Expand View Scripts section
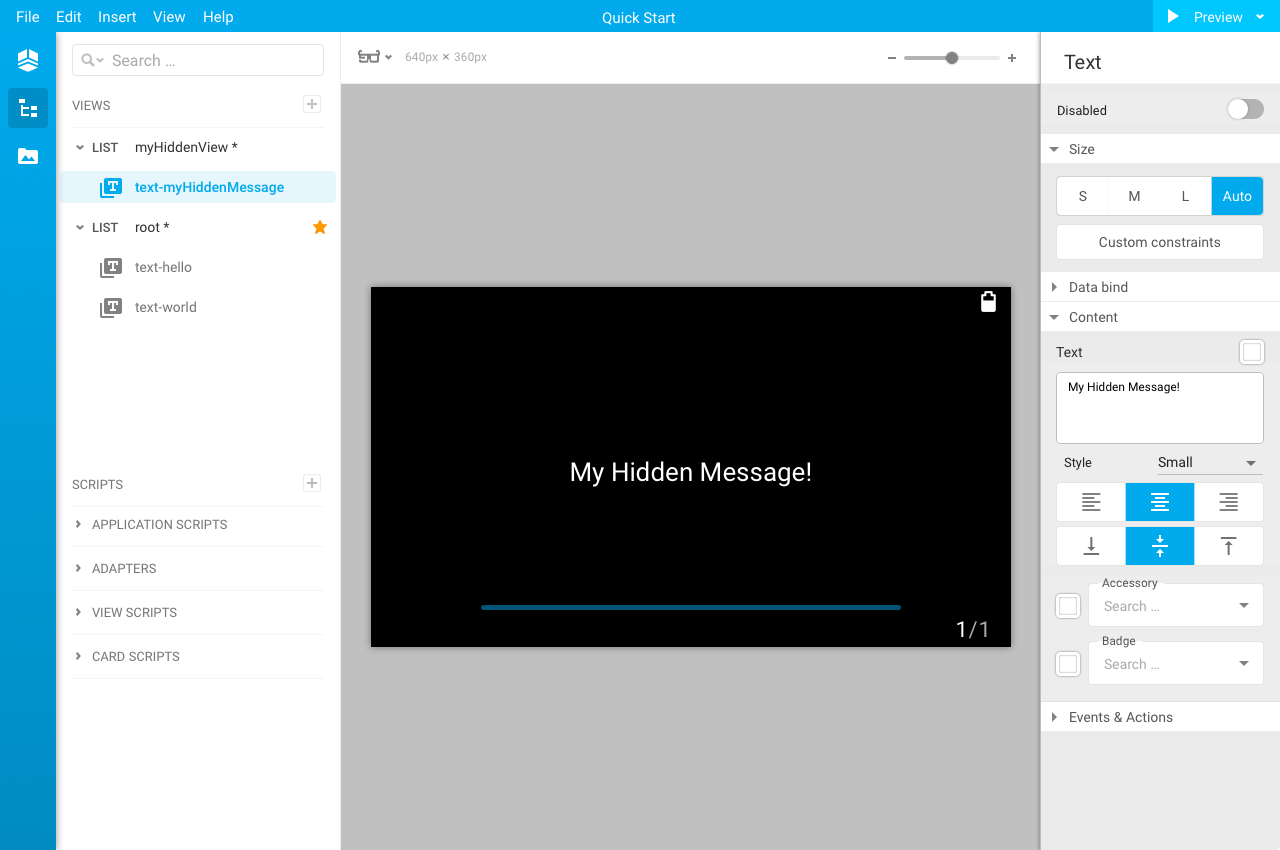The width and height of the screenshot is (1280, 850). point(79,612)
